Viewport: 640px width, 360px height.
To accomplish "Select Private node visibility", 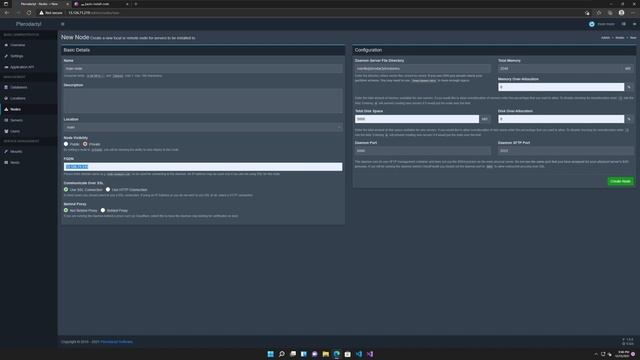I will (85, 144).
